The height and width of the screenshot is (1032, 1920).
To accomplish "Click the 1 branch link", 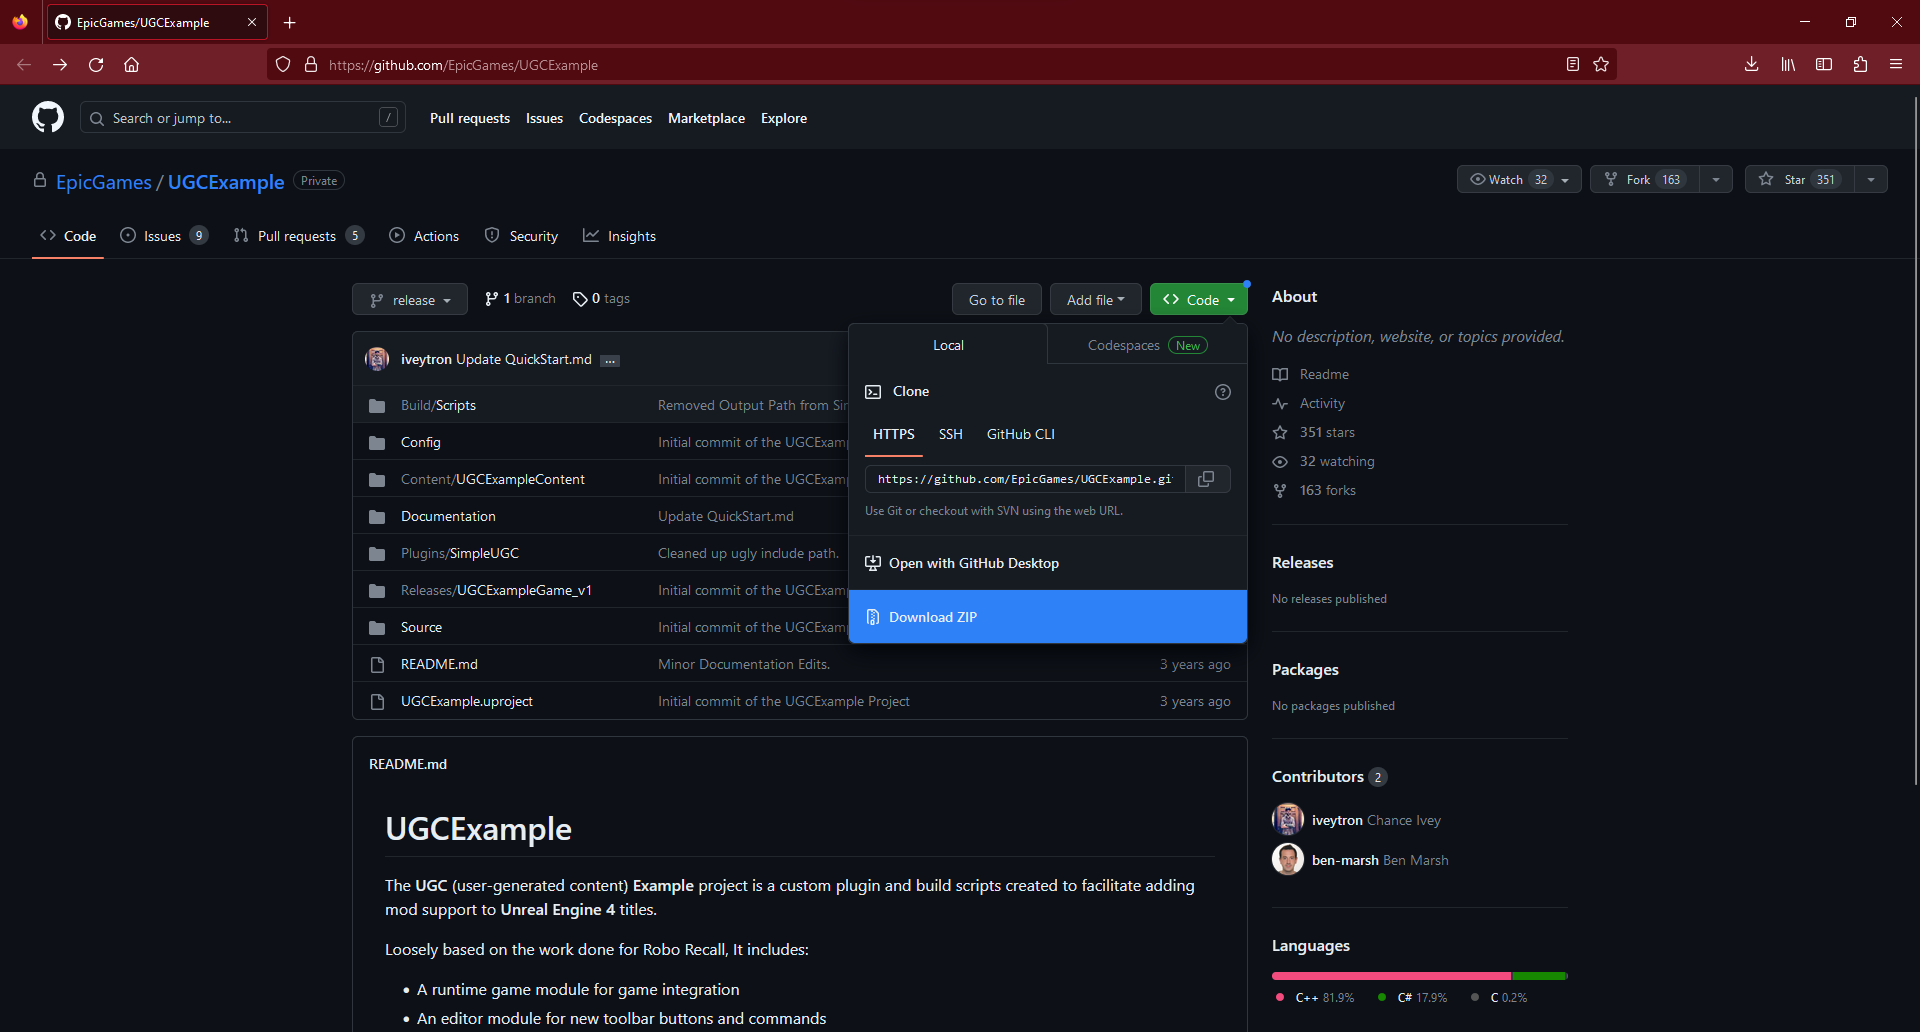I will tap(520, 298).
